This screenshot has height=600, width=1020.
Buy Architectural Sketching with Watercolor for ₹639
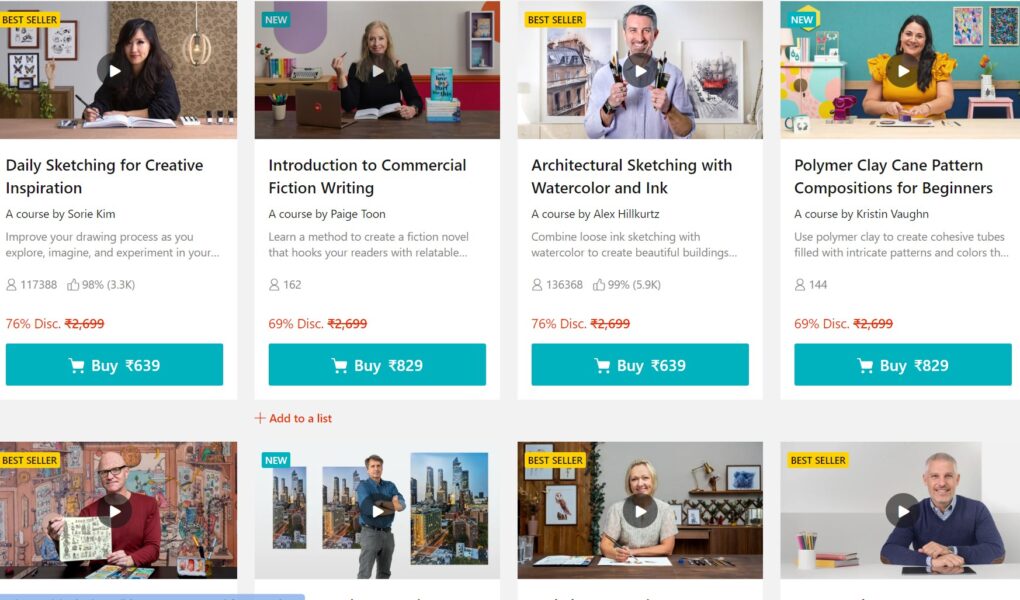(640, 364)
